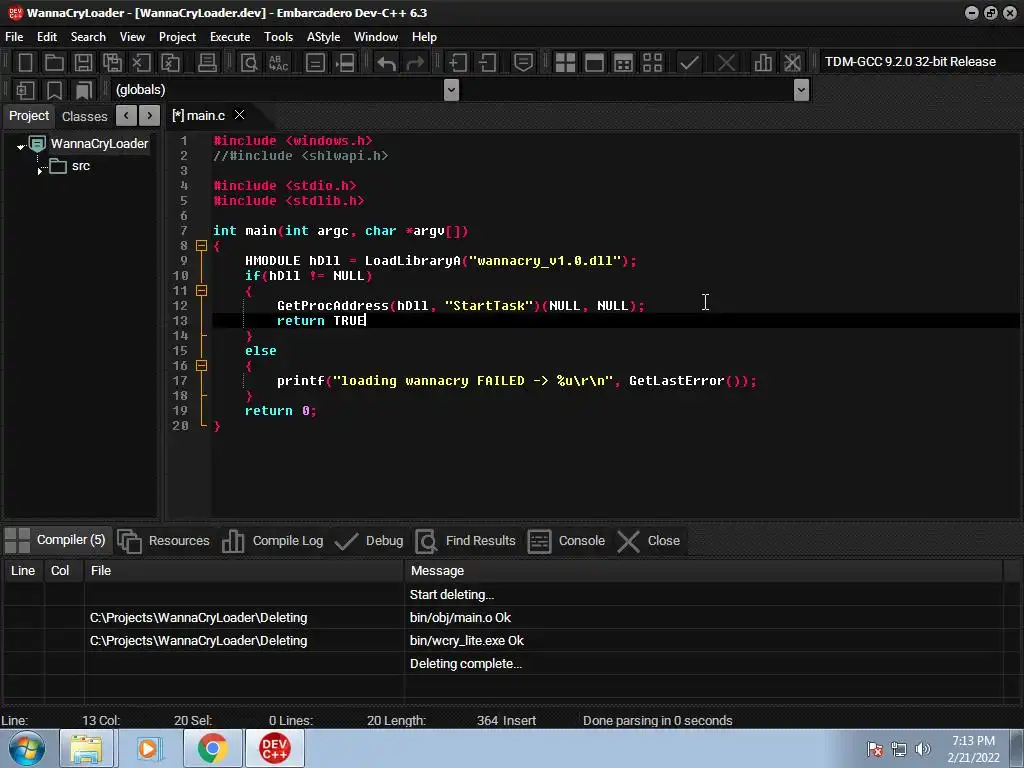
Task: Select the Compiler (5) tab
Action: (56, 540)
